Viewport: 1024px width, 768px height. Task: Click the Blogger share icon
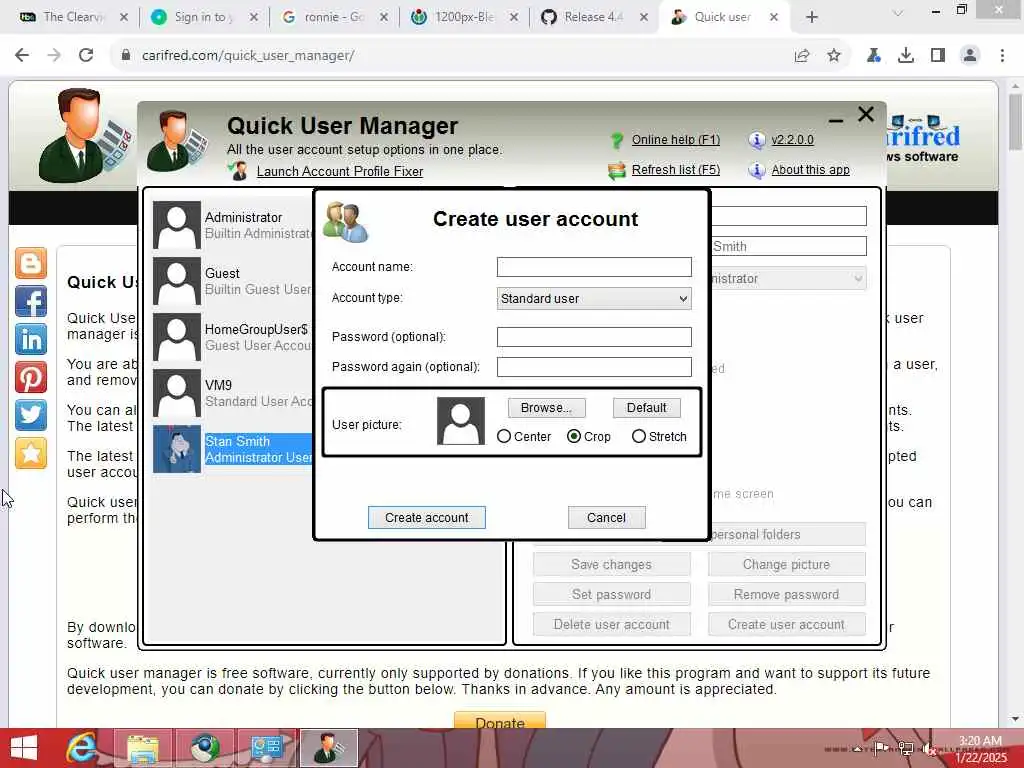pyautogui.click(x=31, y=263)
